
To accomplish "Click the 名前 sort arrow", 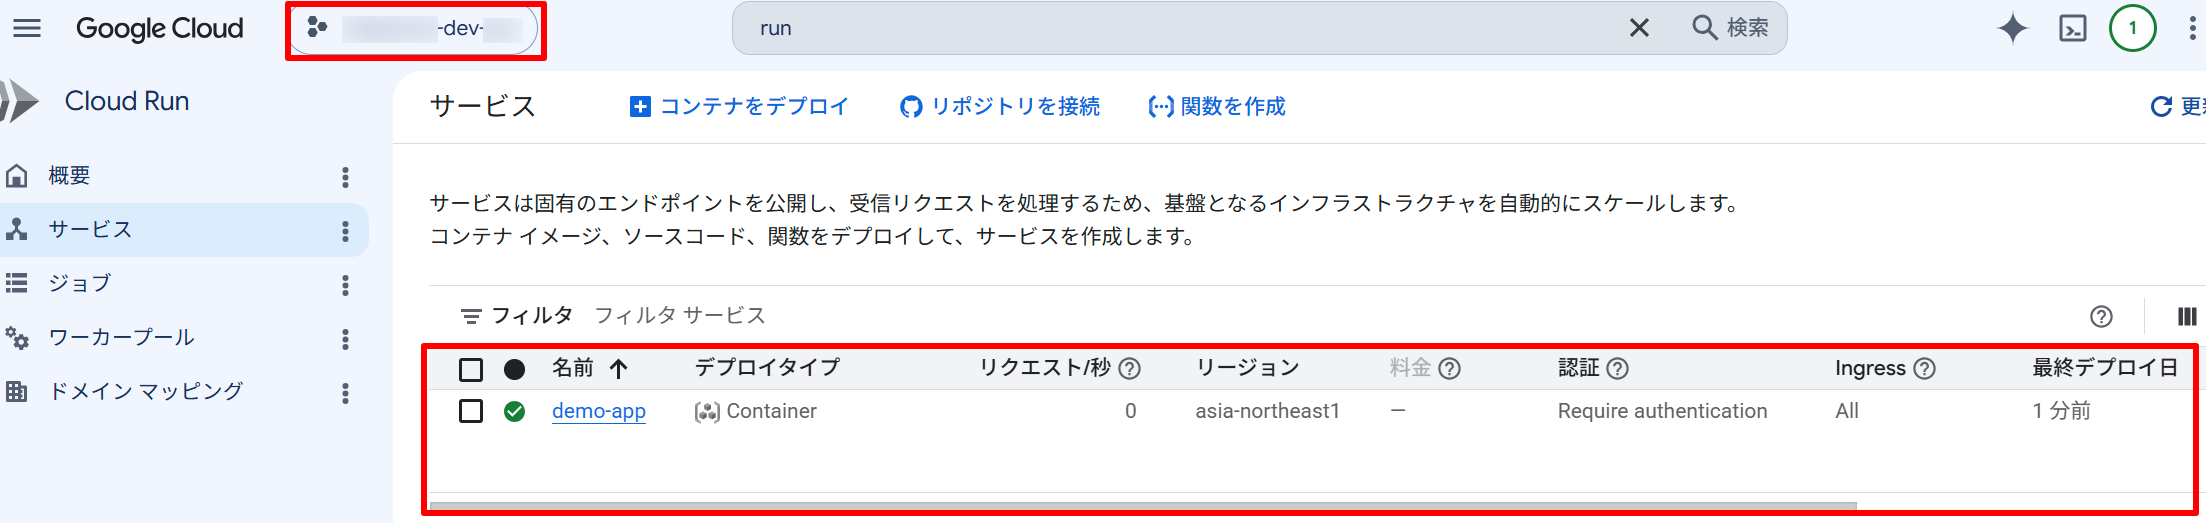I will [619, 369].
